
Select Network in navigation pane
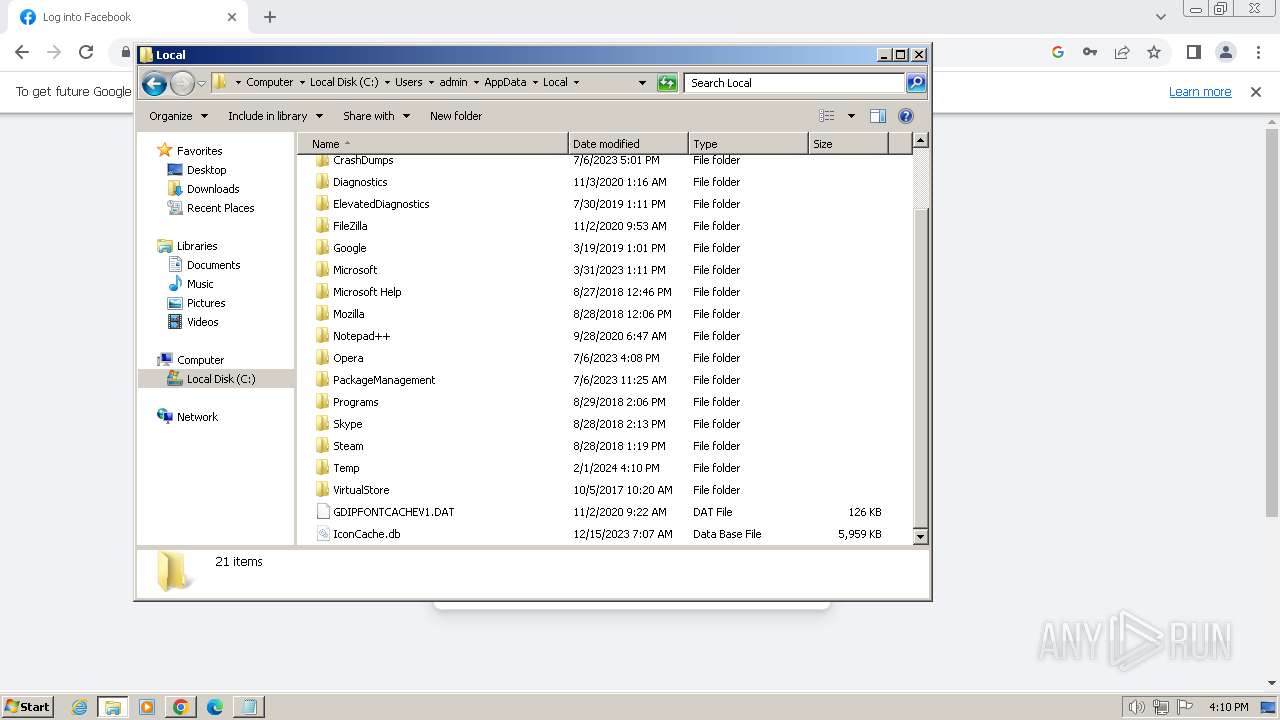pyautogui.click(x=197, y=417)
